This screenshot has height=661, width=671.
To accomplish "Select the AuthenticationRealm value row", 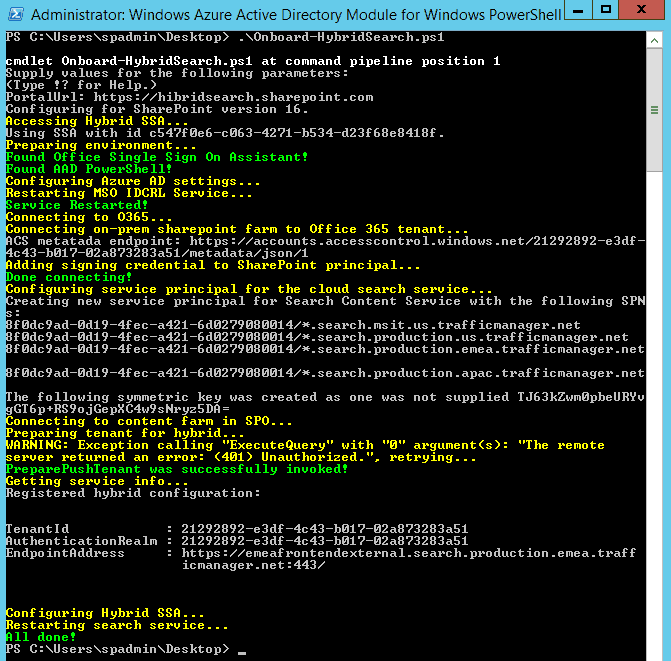I will pyautogui.click(x=237, y=541).
